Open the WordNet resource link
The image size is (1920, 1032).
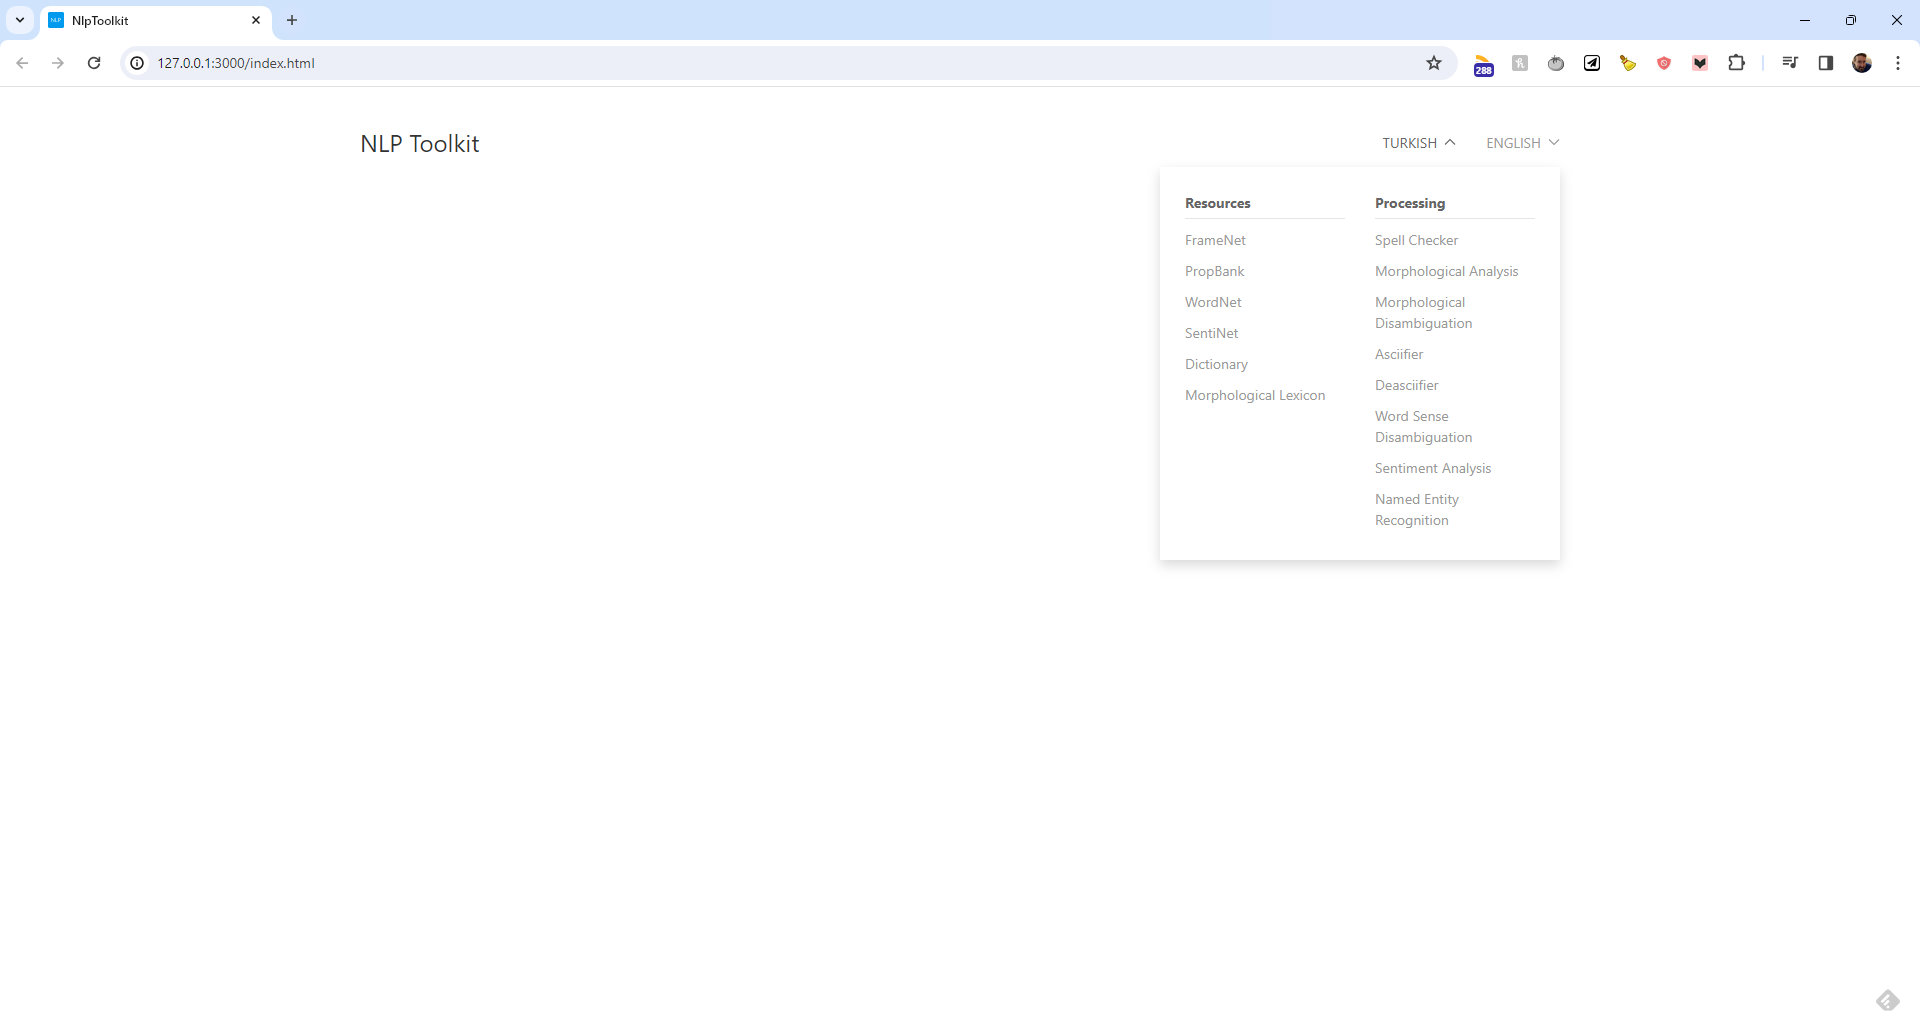click(1213, 302)
